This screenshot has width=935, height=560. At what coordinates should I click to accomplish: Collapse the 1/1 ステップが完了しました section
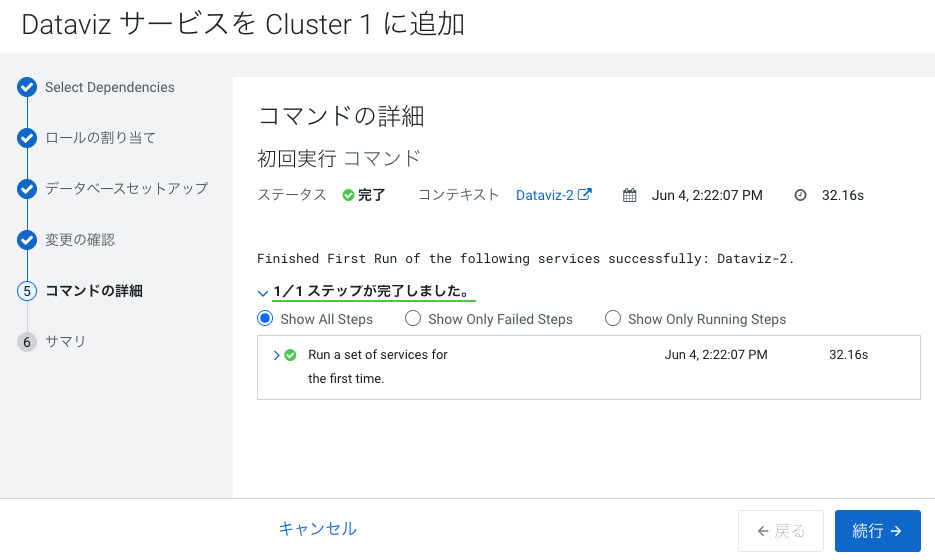(262, 293)
